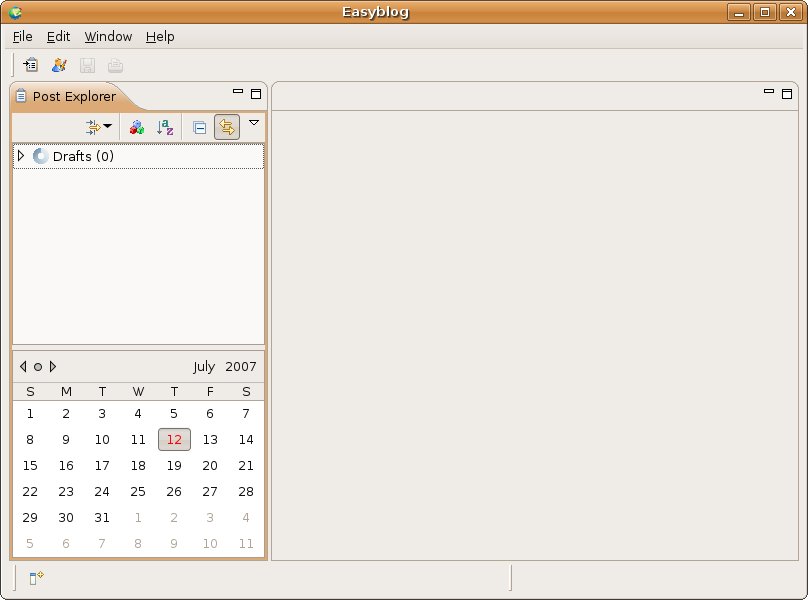Screen dimensions: 808x600
Task: Select July 20 in the calendar
Action: [210, 465]
